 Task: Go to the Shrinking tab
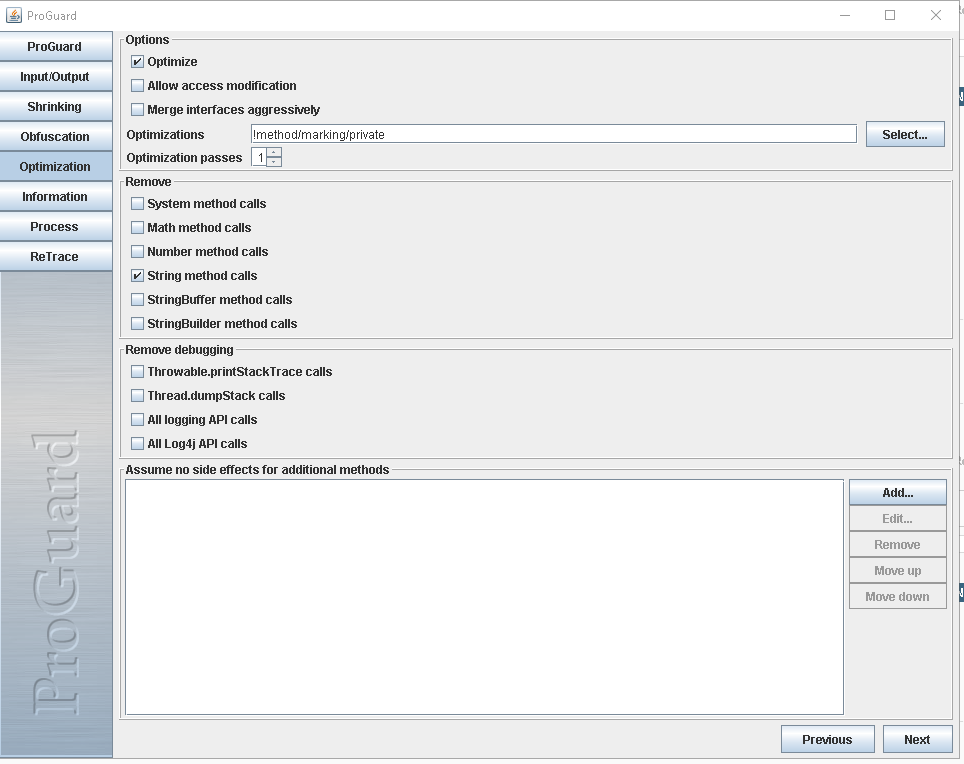click(x=56, y=107)
